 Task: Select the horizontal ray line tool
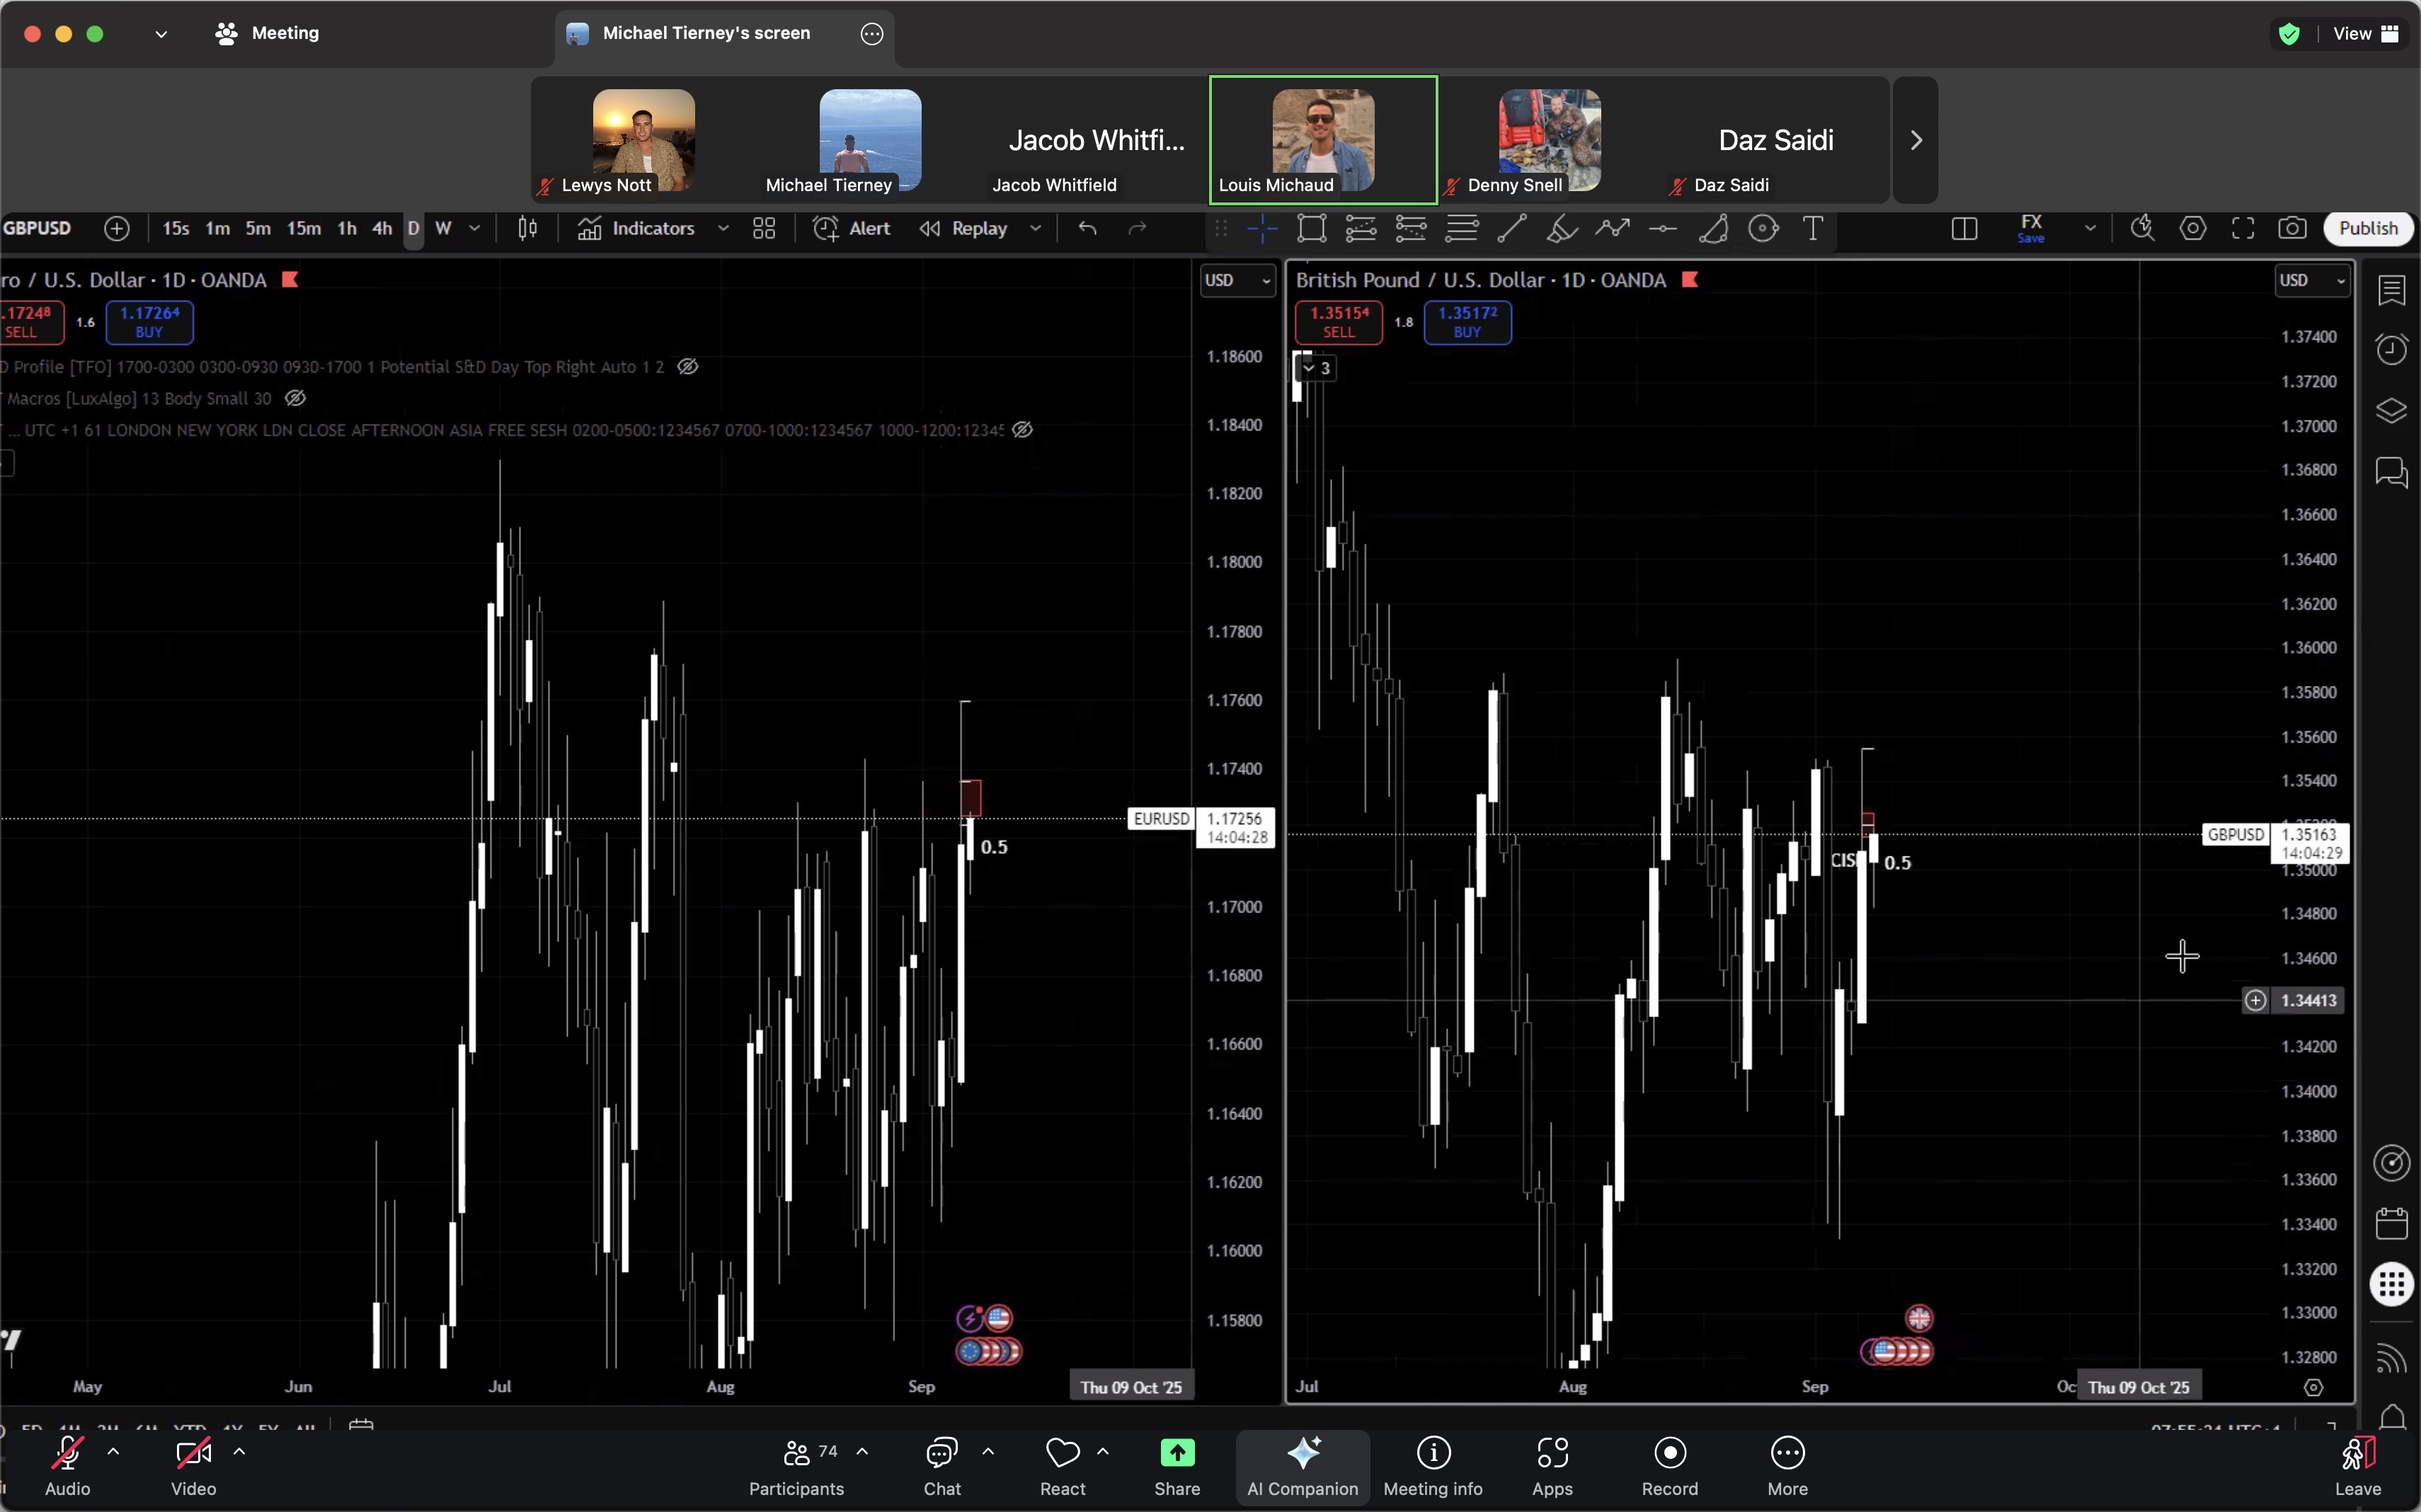point(1663,229)
